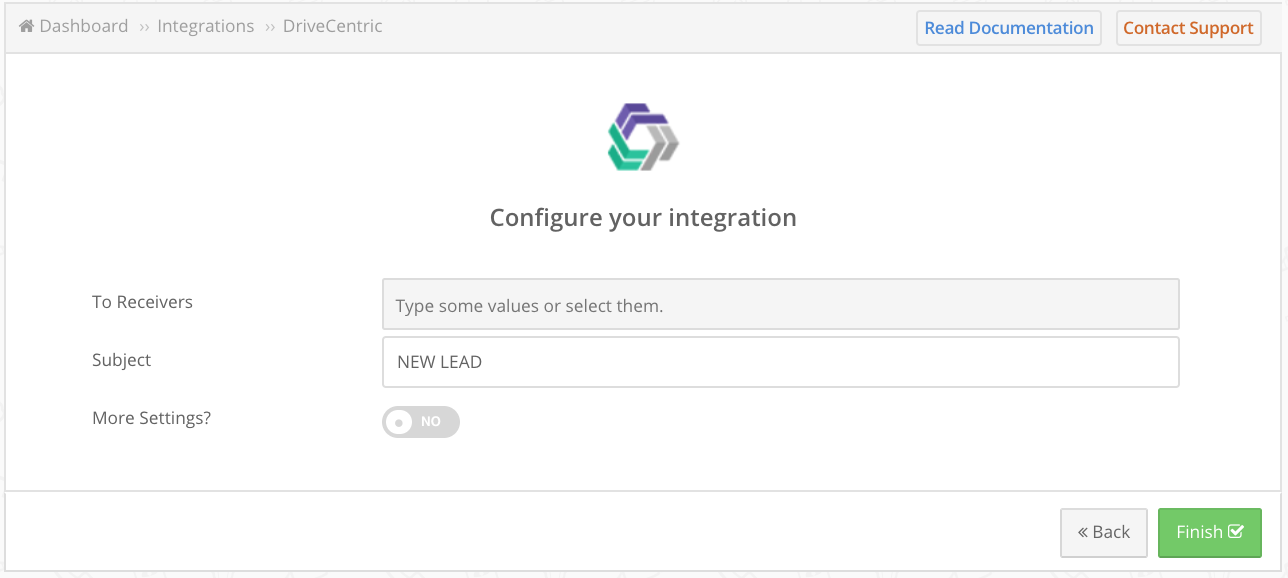Click the chevron separator before DriveCentric
The width and height of the screenshot is (1288, 578).
click(270, 27)
